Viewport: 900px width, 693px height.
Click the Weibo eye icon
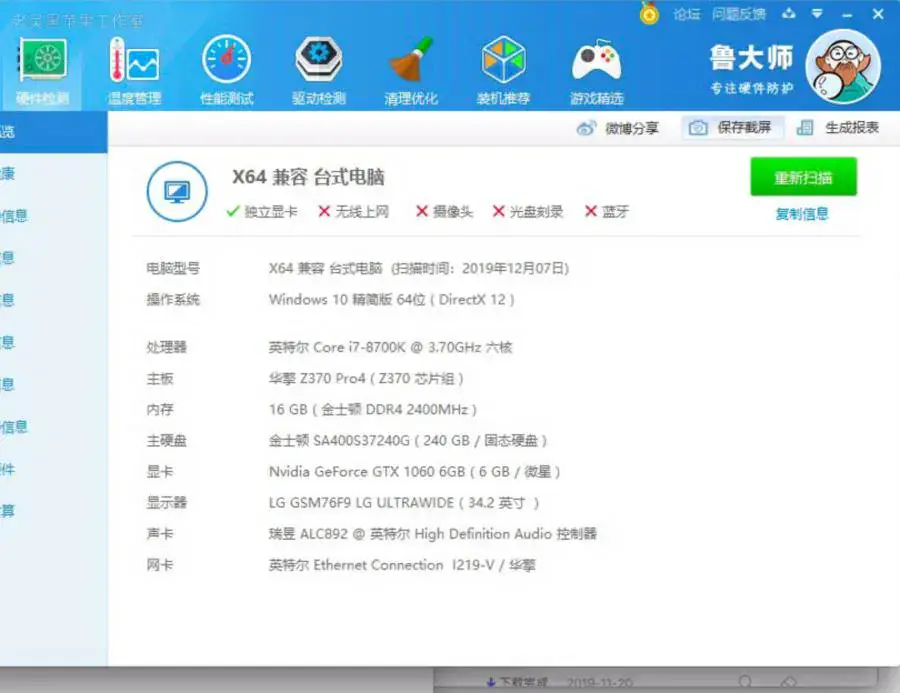(586, 128)
